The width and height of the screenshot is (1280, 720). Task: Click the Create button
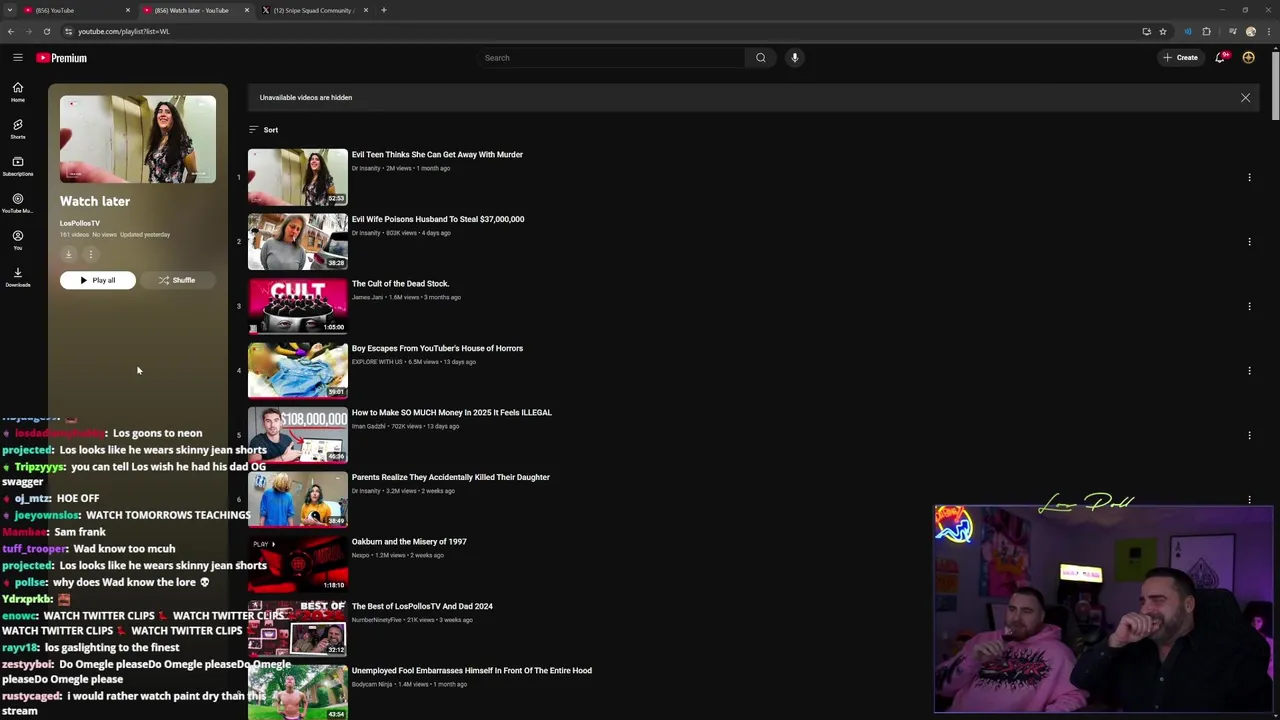click(x=1180, y=58)
